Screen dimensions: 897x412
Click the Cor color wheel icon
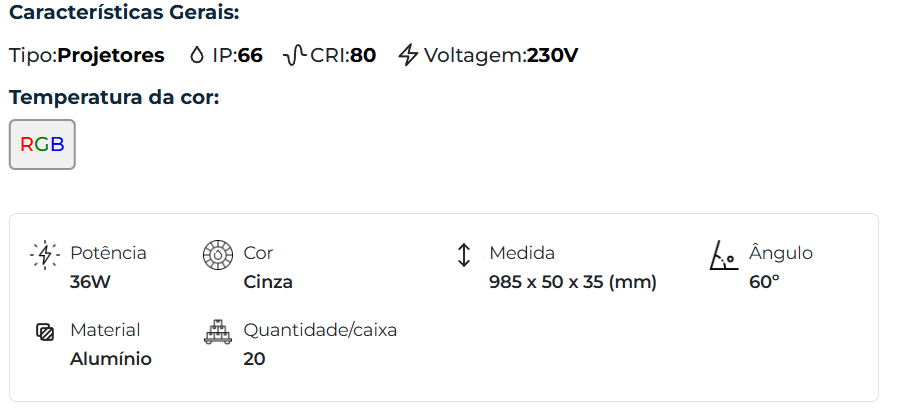click(218, 255)
